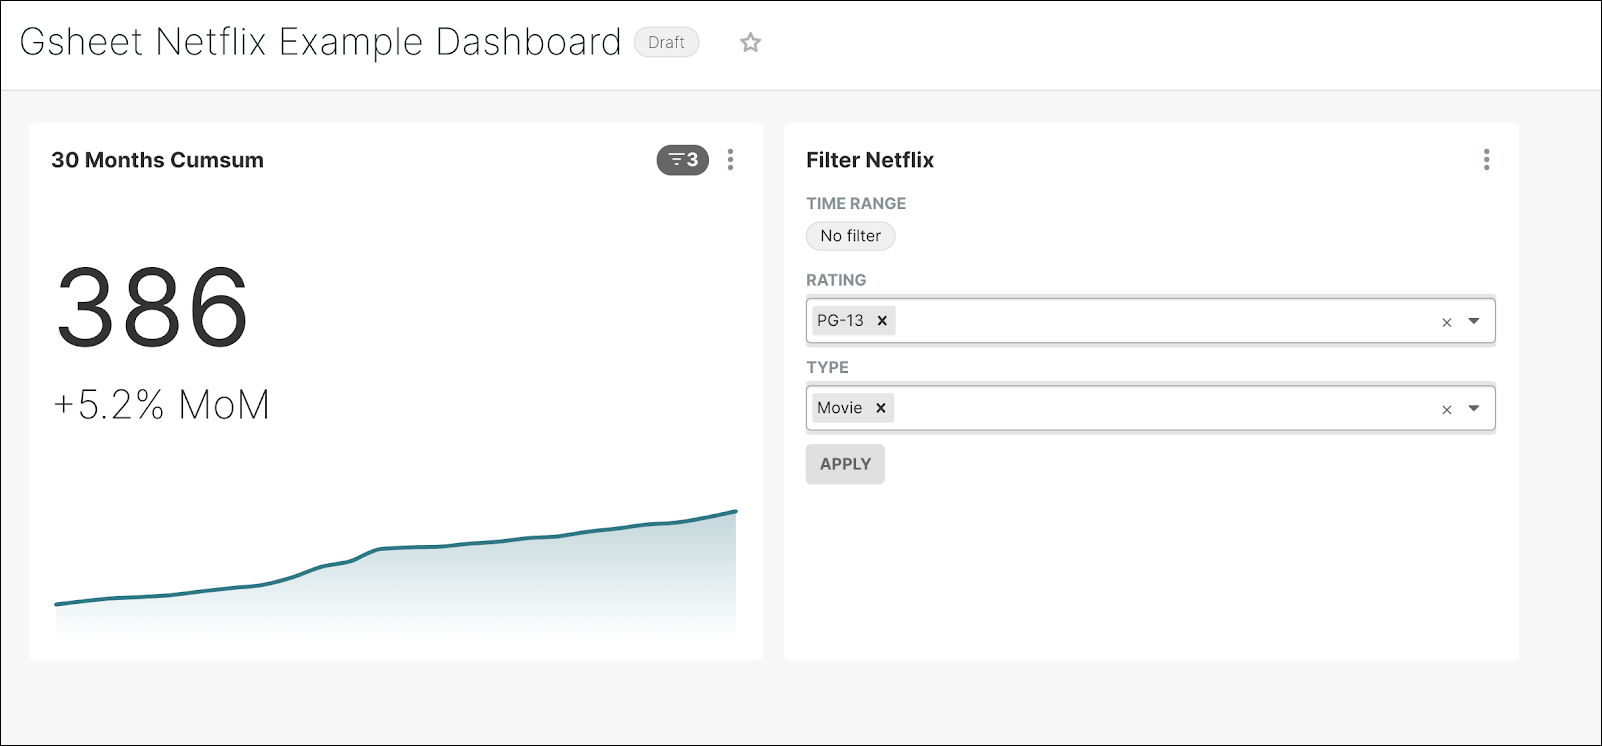Open the 30 Months Cumsum chart options menu
The height and width of the screenshot is (746, 1602).
coord(731,160)
